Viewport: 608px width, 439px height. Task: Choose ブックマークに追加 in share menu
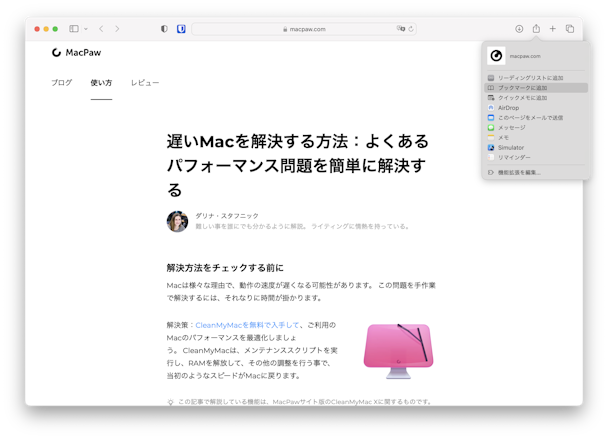pyautogui.click(x=536, y=88)
